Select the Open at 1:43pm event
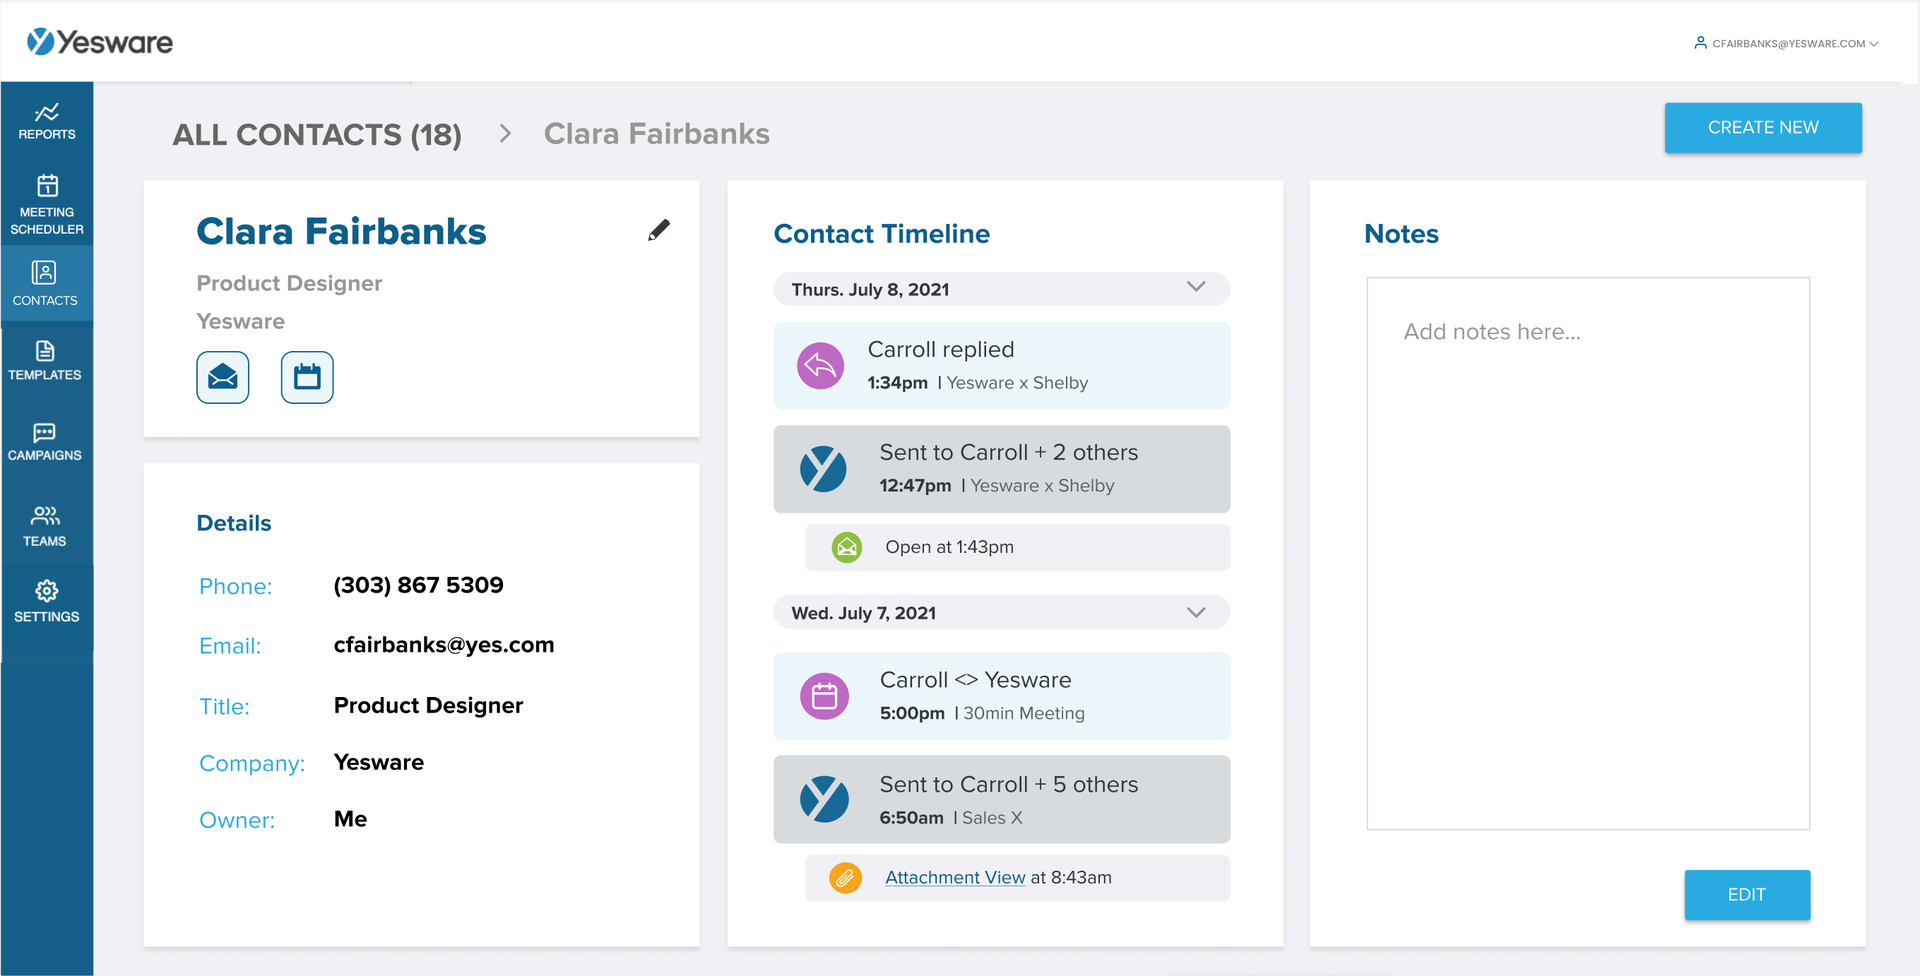The width and height of the screenshot is (1920, 976). click(x=1018, y=547)
